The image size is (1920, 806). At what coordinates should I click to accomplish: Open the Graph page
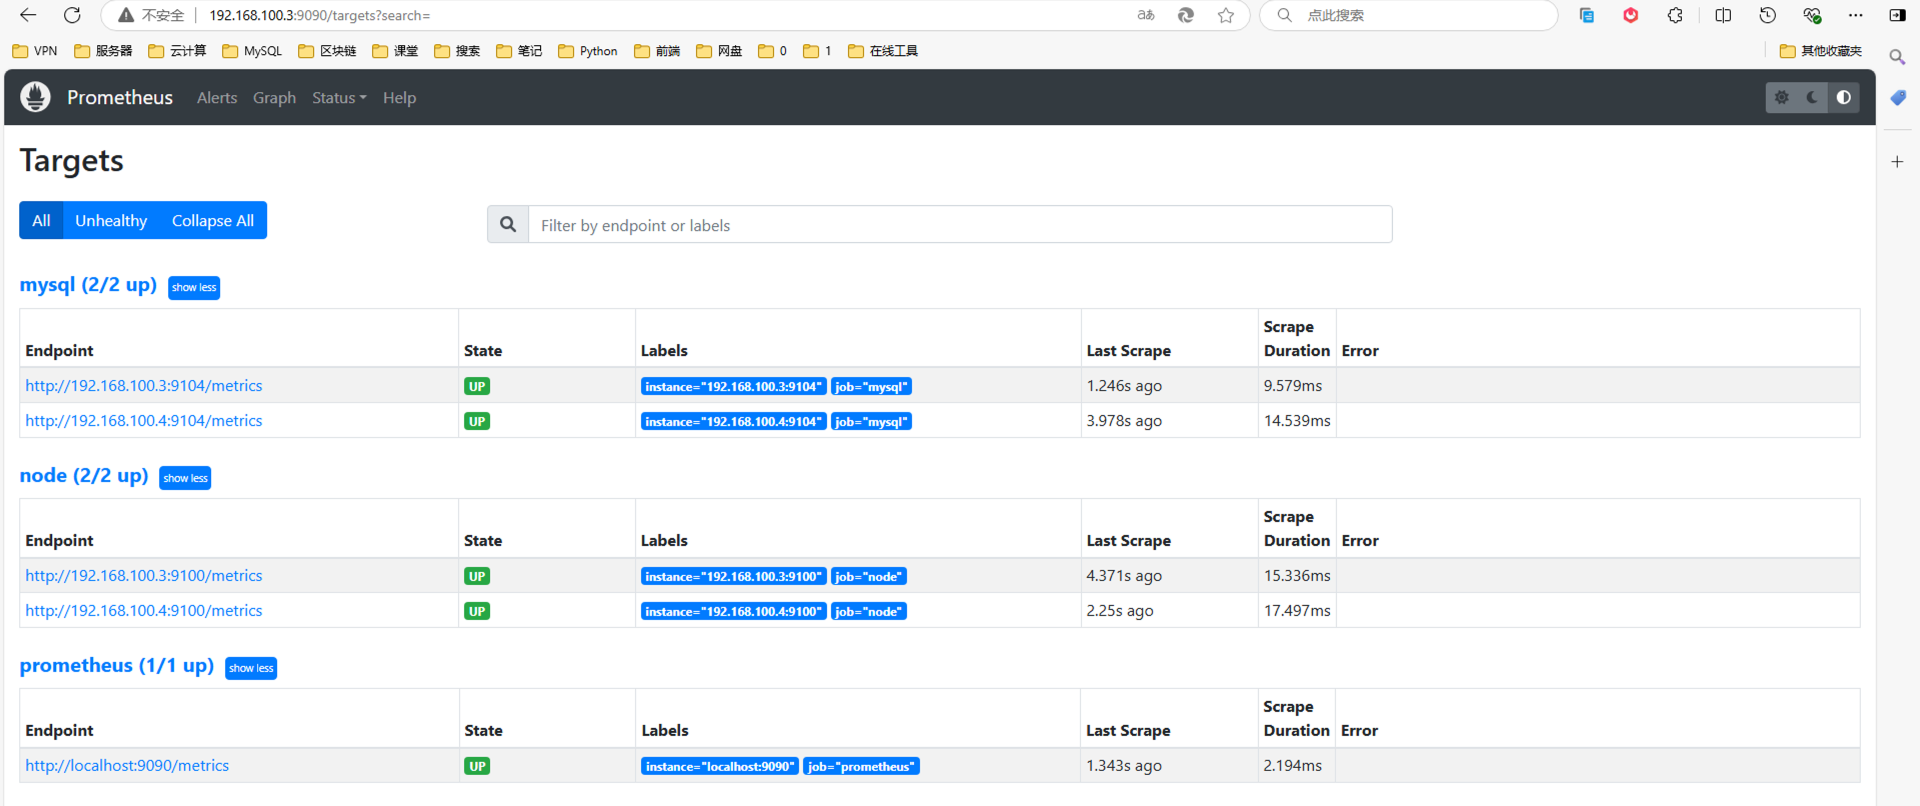(274, 97)
